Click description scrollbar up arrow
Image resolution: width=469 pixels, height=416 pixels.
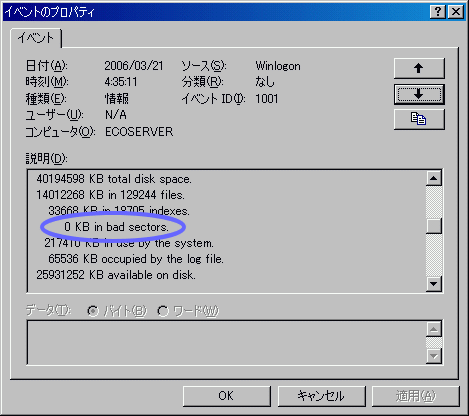[434, 178]
